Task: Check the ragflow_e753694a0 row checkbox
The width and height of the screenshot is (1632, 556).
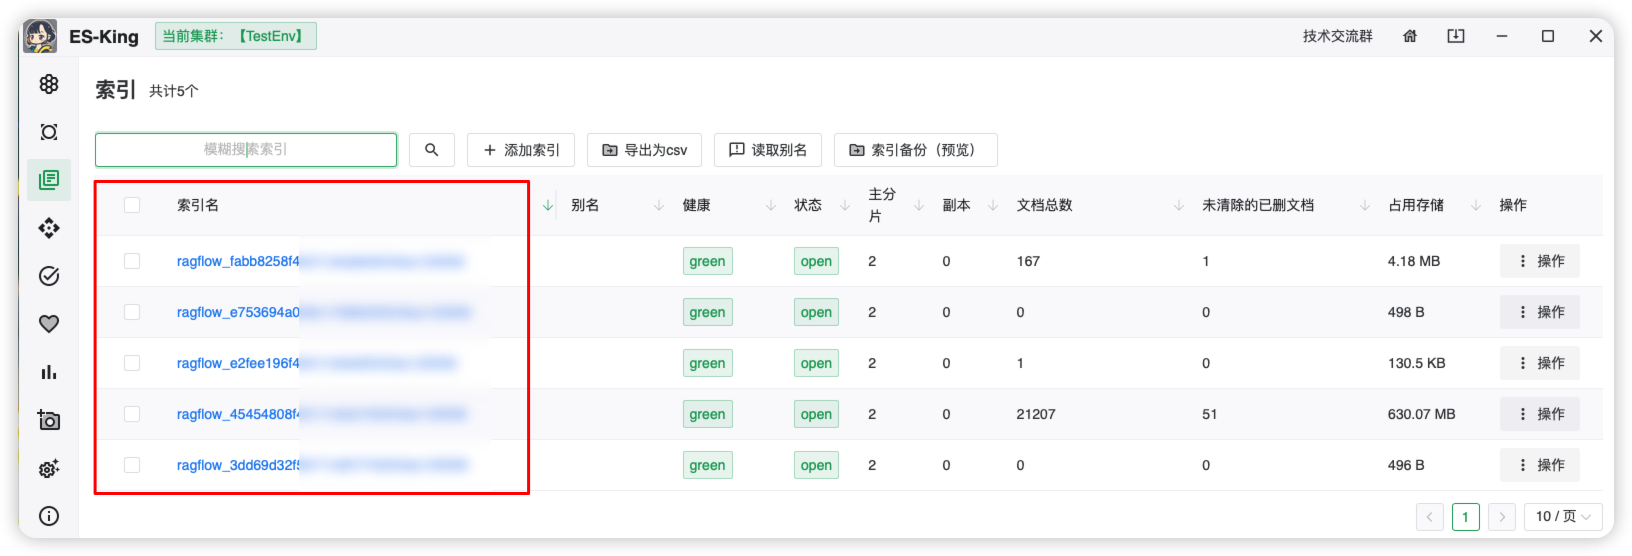Action: point(132,312)
